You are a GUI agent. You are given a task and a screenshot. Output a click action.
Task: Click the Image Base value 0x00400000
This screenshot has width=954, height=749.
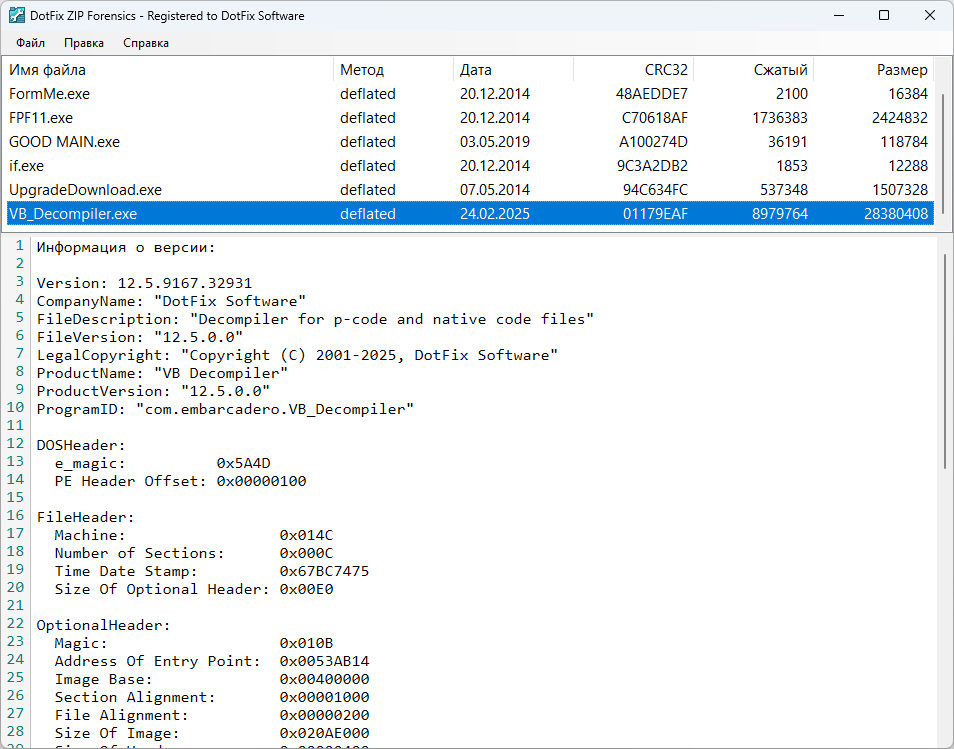coord(324,679)
